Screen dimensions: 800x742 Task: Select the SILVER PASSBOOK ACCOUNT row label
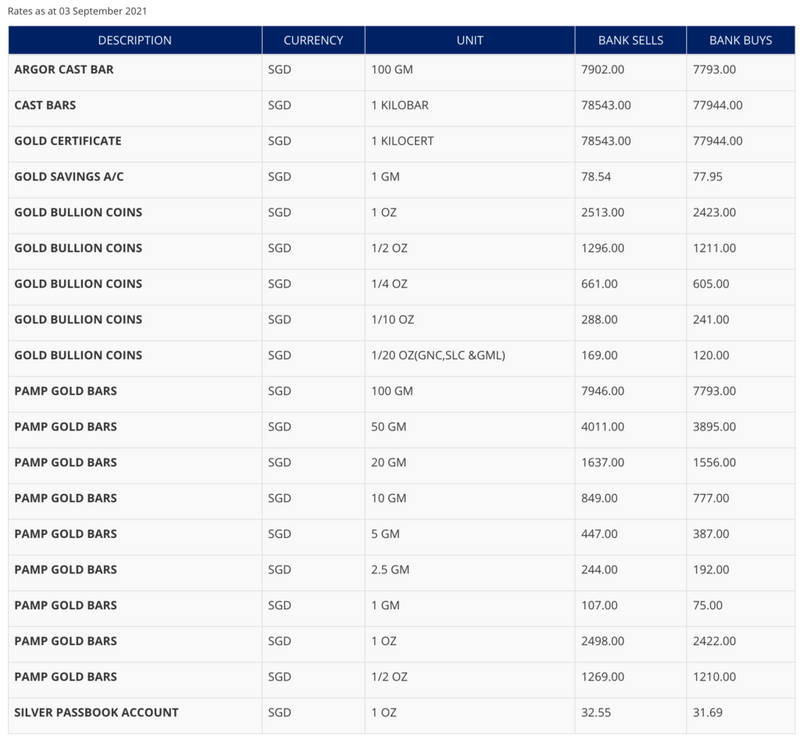point(96,712)
